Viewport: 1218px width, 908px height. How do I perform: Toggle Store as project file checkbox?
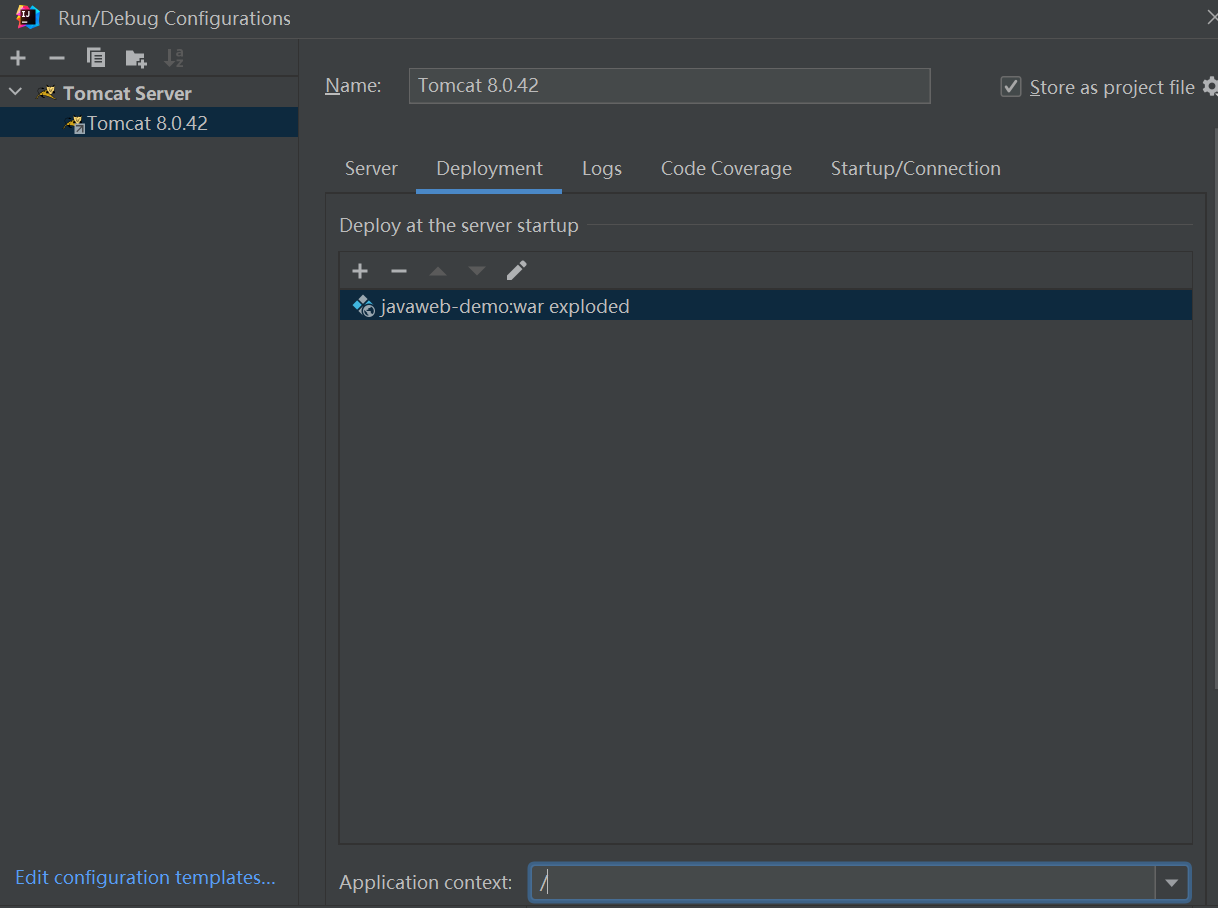coord(1011,87)
